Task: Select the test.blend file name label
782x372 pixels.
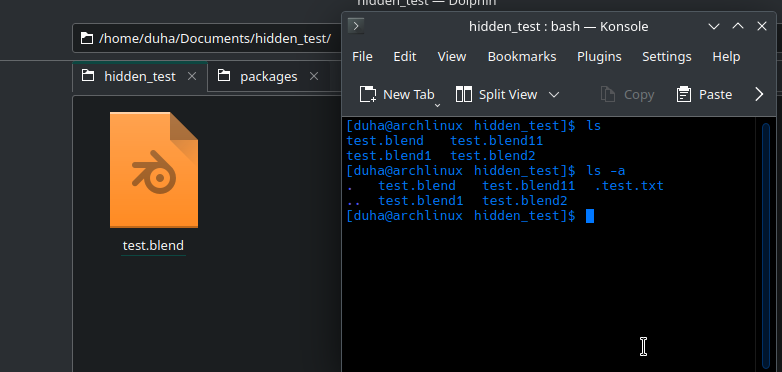Action: click(153, 245)
